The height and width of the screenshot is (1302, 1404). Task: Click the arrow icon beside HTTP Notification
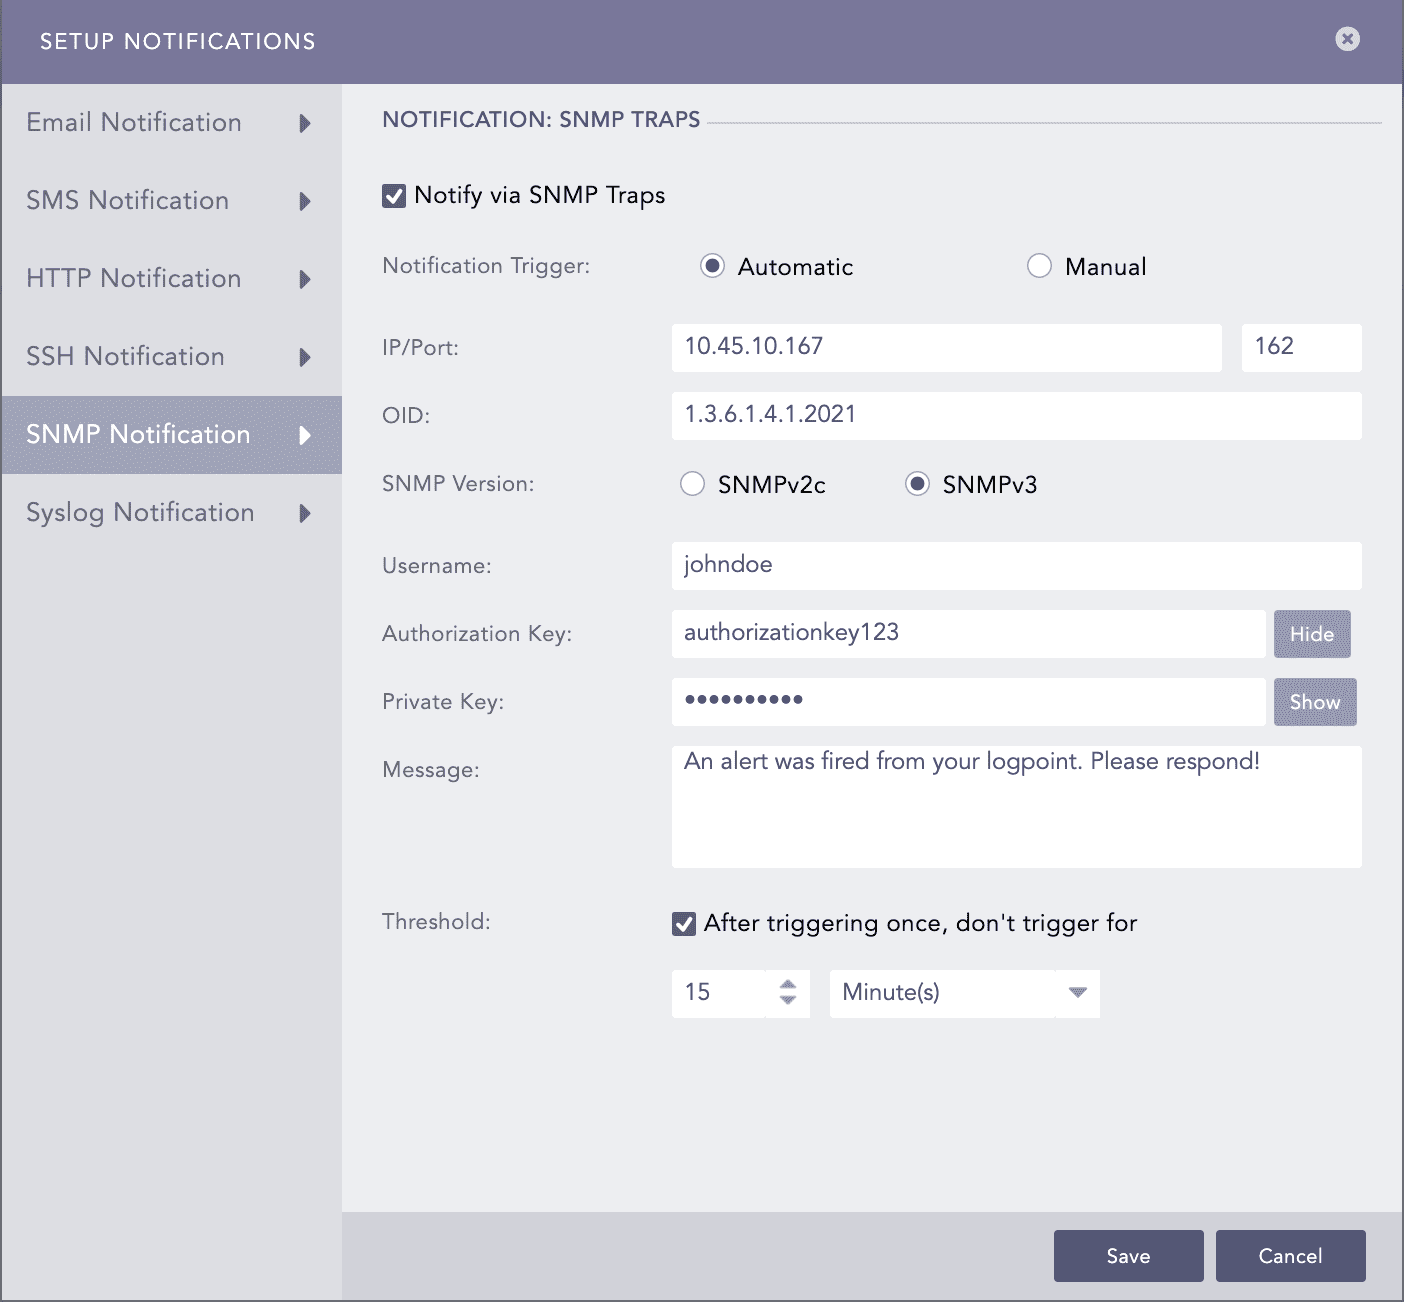(305, 279)
